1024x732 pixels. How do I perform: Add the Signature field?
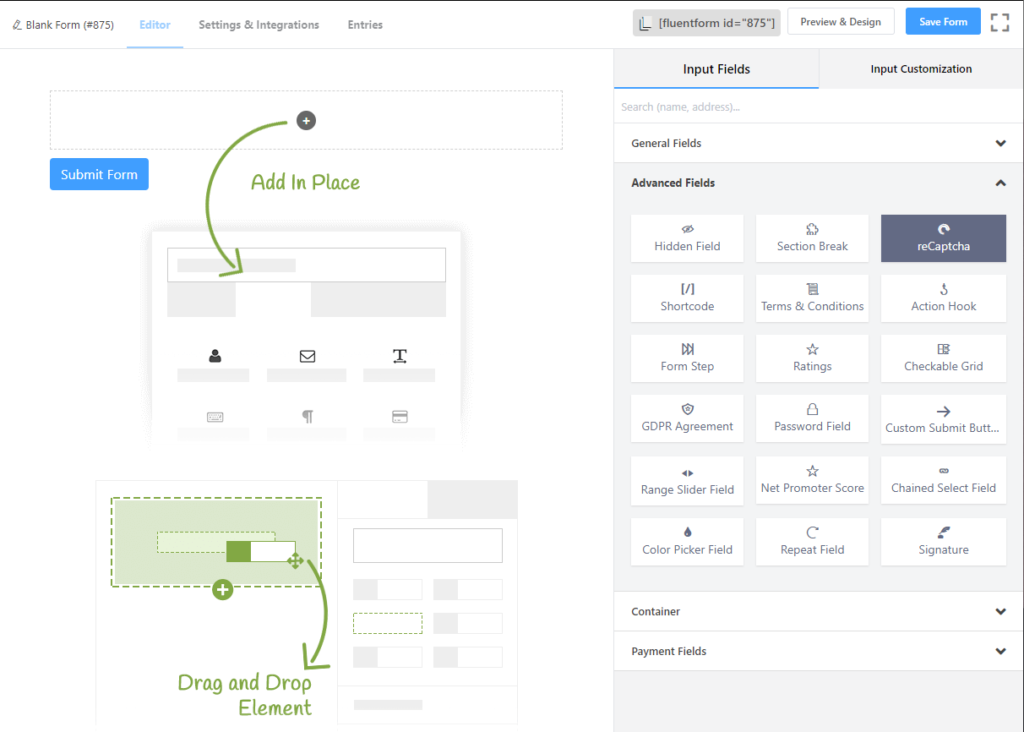pos(943,541)
